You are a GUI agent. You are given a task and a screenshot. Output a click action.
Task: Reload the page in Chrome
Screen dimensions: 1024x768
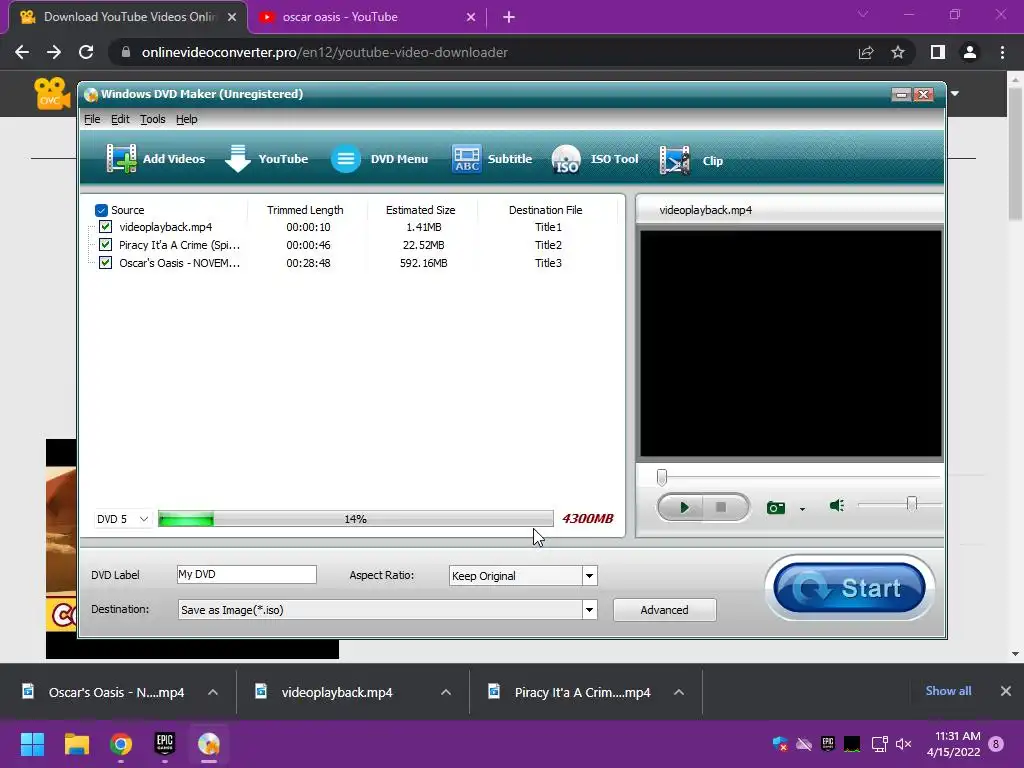click(86, 52)
